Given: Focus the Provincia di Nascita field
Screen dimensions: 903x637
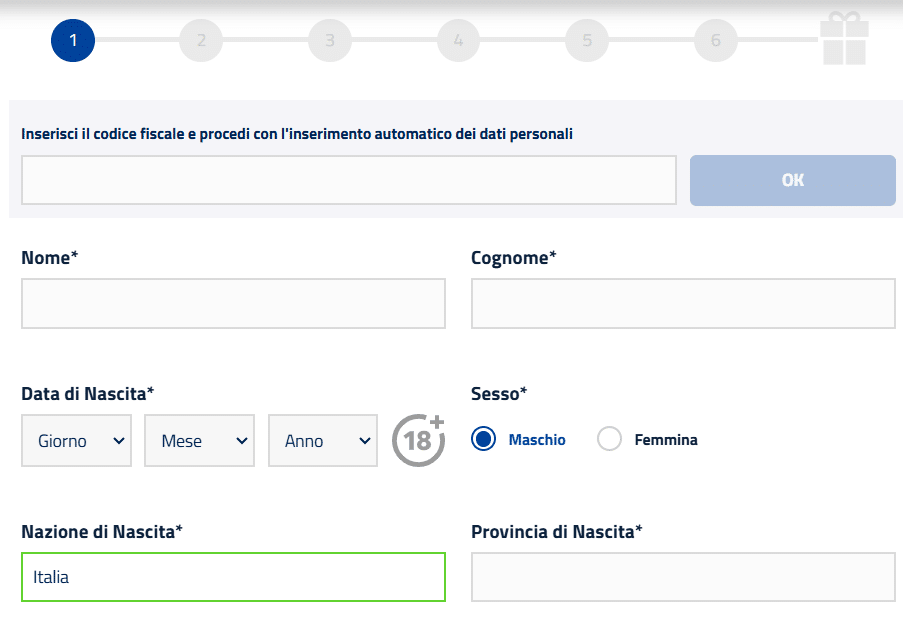Looking at the screenshot, I should coord(683,577).
